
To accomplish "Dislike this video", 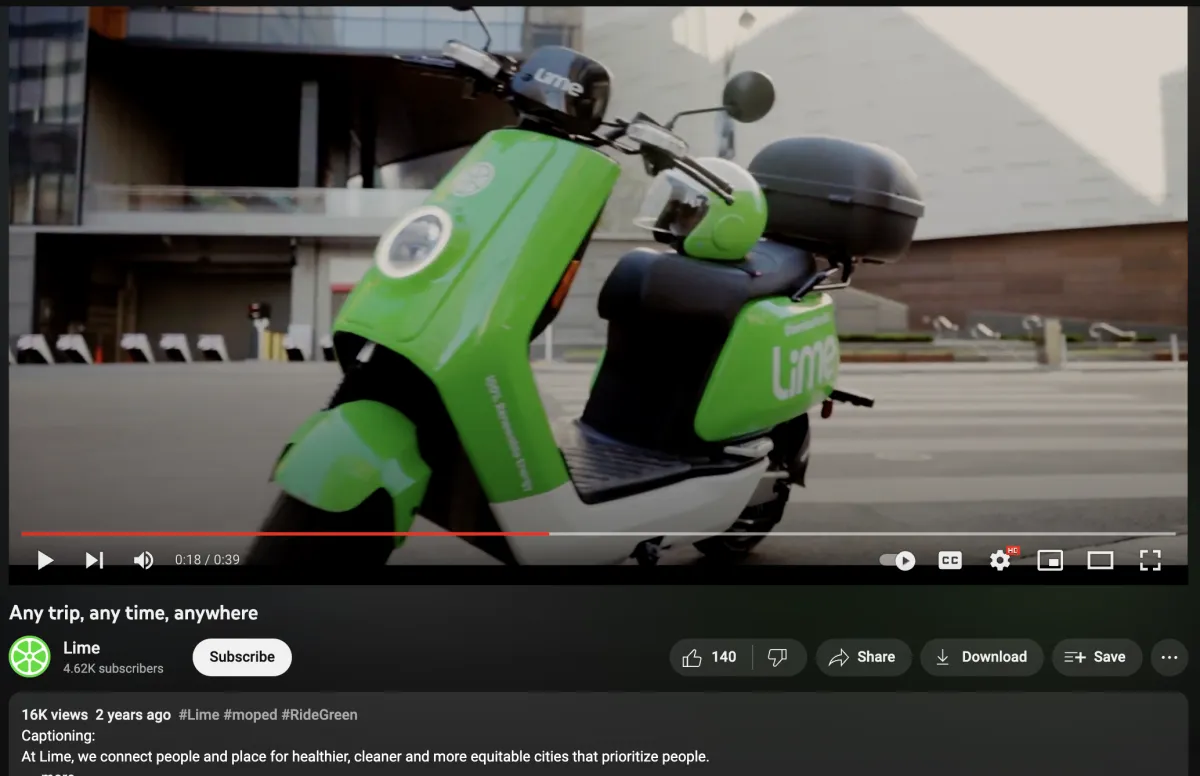I will 778,657.
